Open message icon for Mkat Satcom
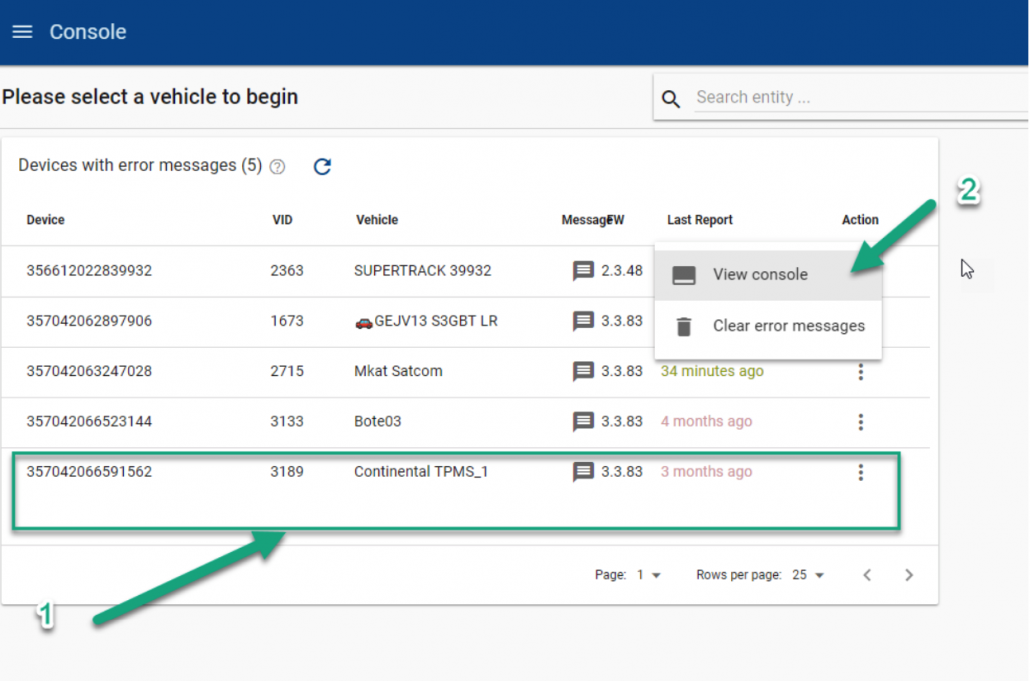The height and width of the screenshot is (681, 1030). [x=583, y=372]
